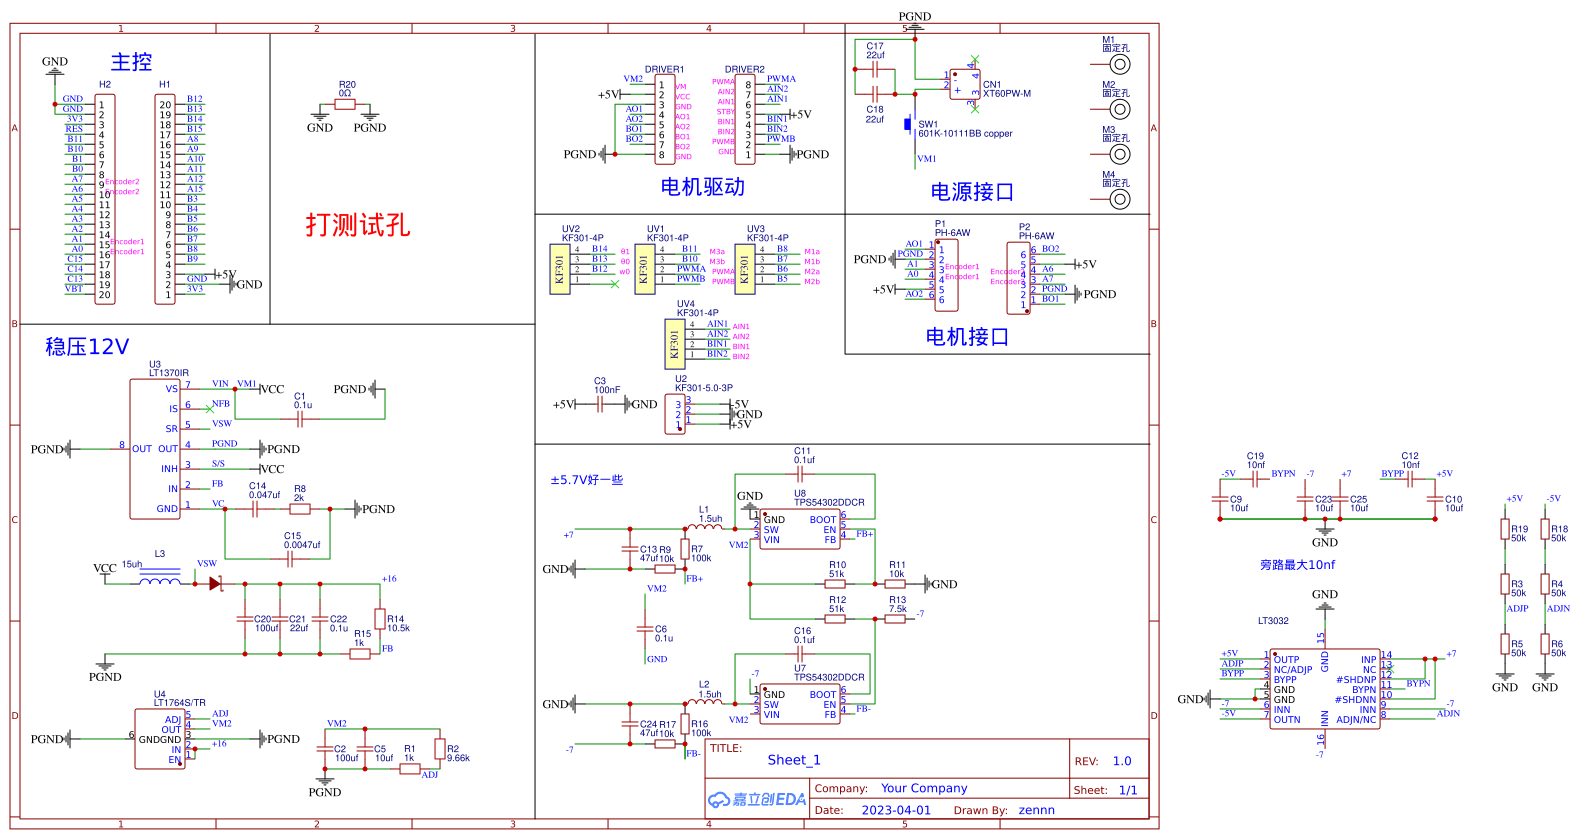Screen dimensions: 1581x839
Task: Select the Your Company text
Action: point(924,788)
